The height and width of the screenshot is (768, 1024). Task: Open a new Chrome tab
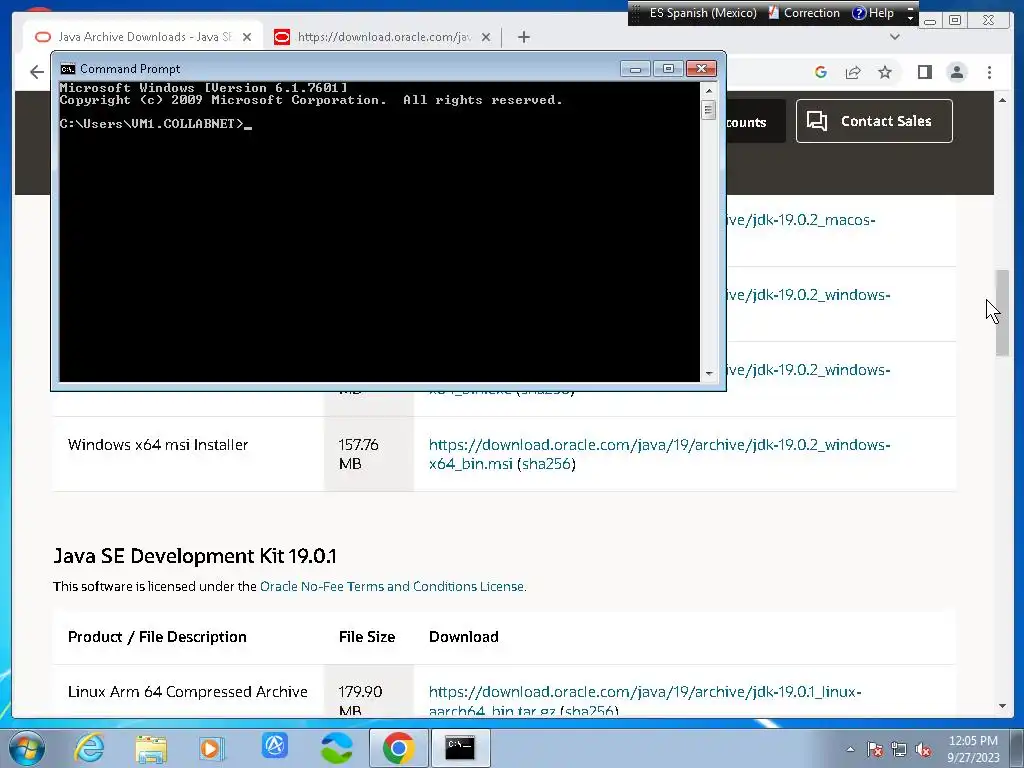point(524,37)
